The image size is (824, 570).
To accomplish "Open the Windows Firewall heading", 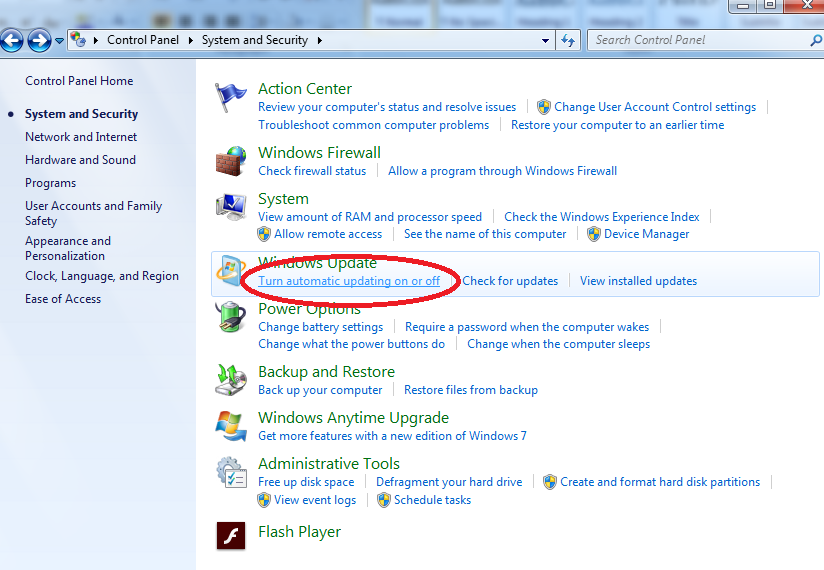I will point(320,153).
